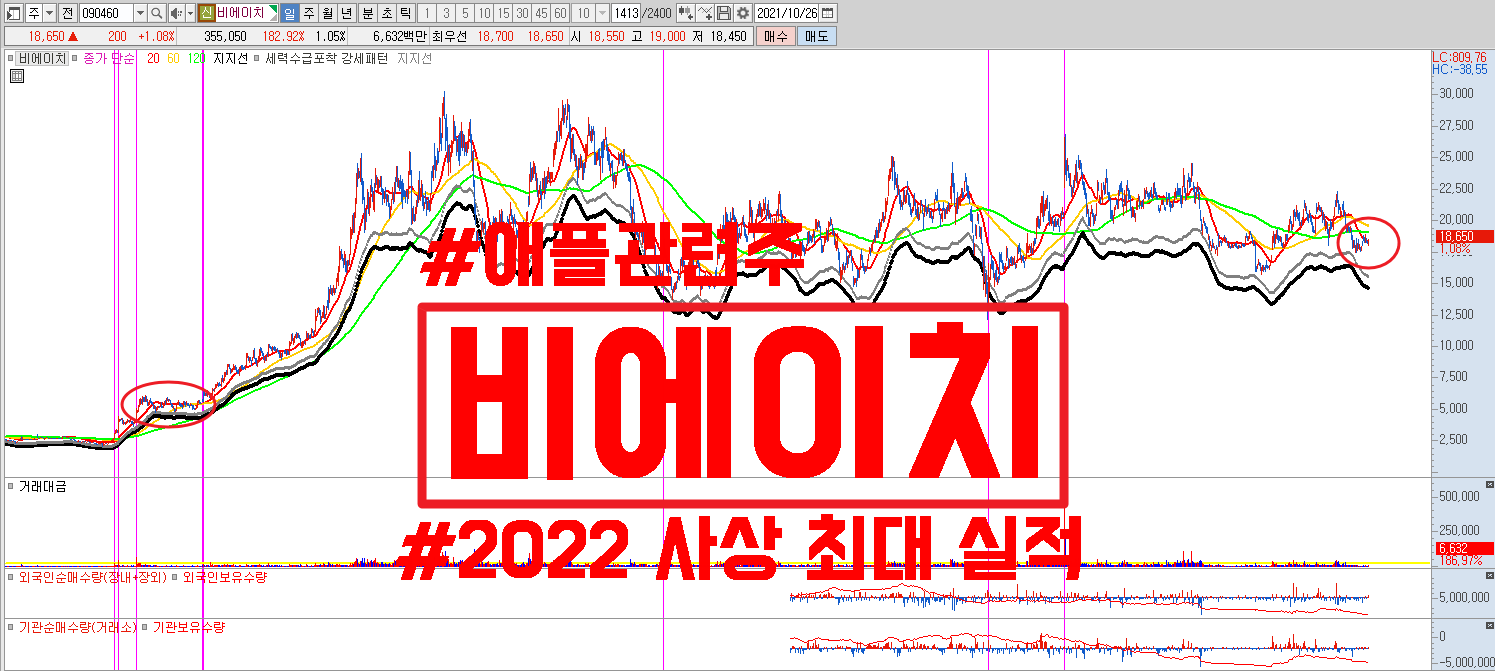Toggle the square before 거래대금 panel label
Viewport: 1495px width, 671px height.
coord(11,486)
